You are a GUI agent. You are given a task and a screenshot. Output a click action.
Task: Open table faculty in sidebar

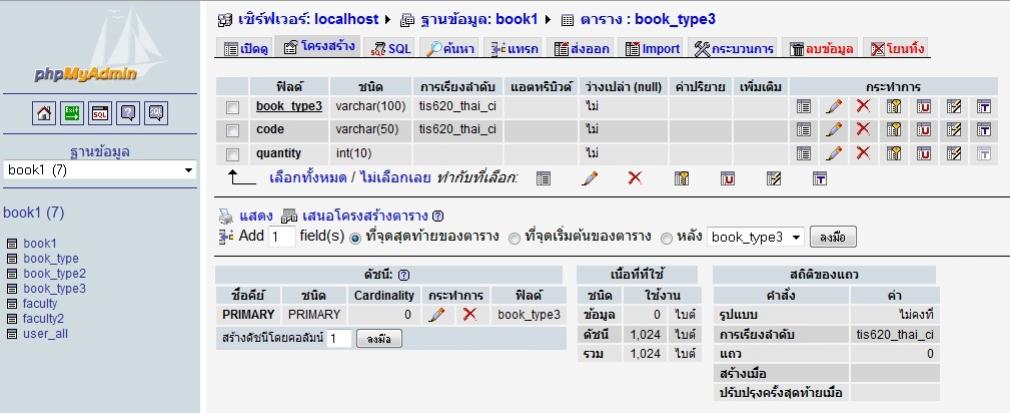click(40, 303)
